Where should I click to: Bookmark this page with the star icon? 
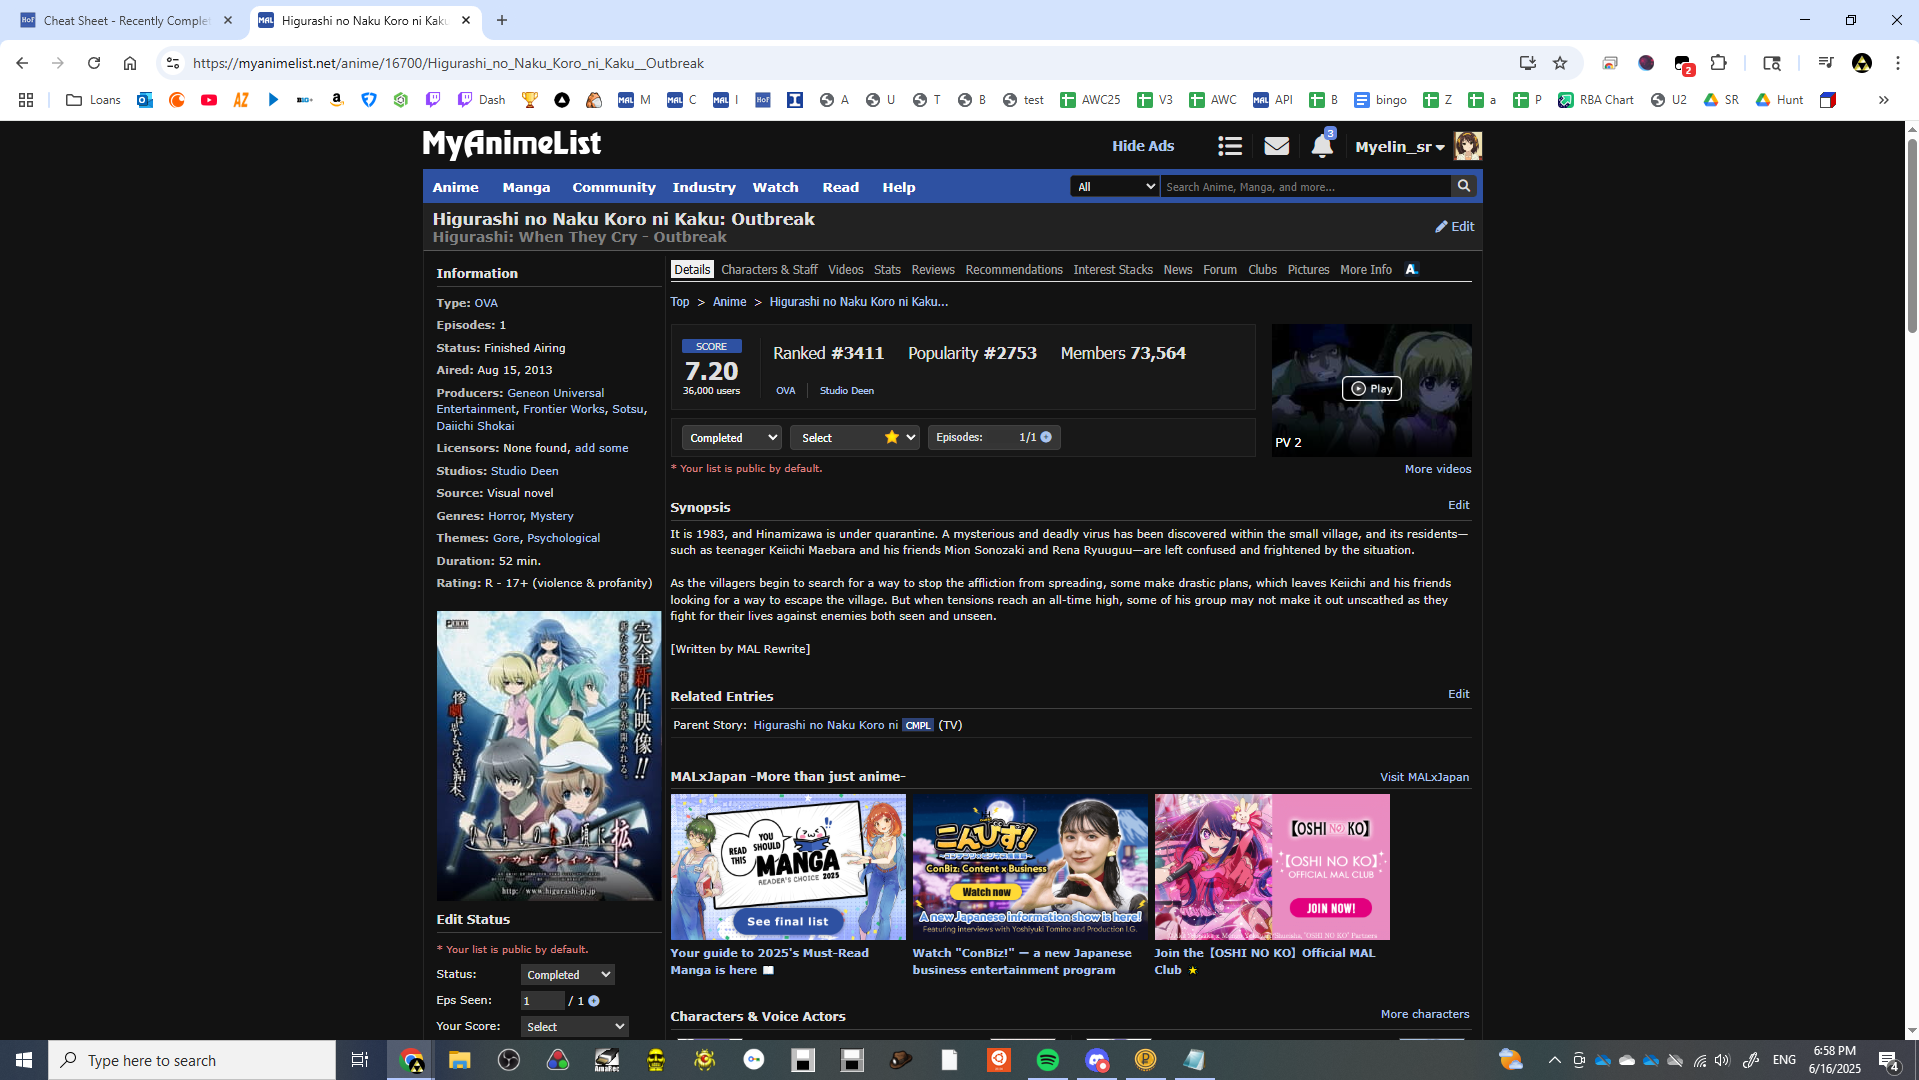tap(1560, 63)
